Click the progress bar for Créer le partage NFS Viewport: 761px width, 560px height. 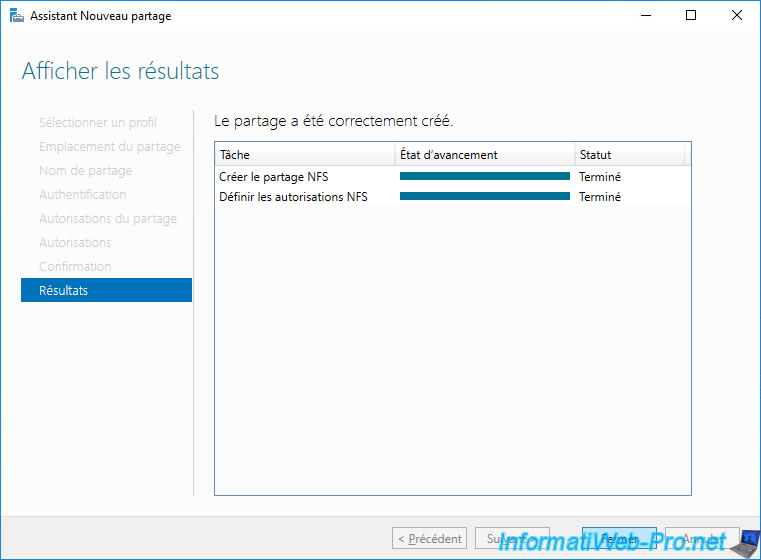(x=484, y=177)
